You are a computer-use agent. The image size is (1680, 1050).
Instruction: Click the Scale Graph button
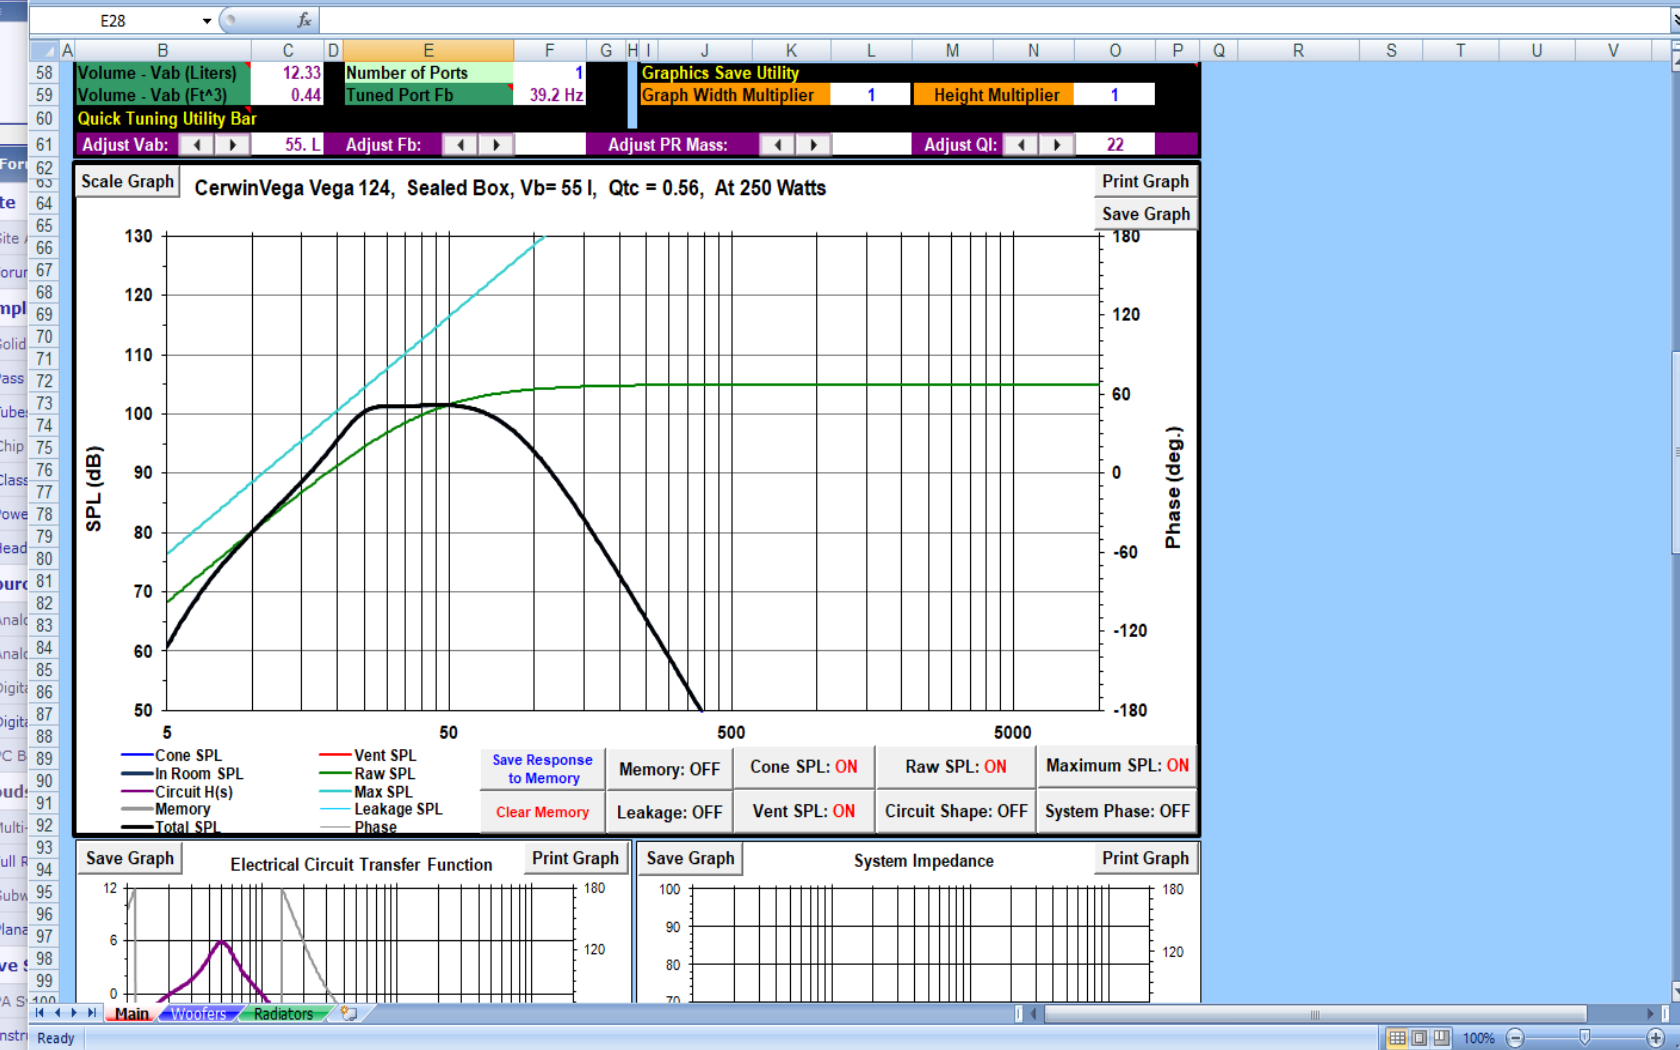127,182
